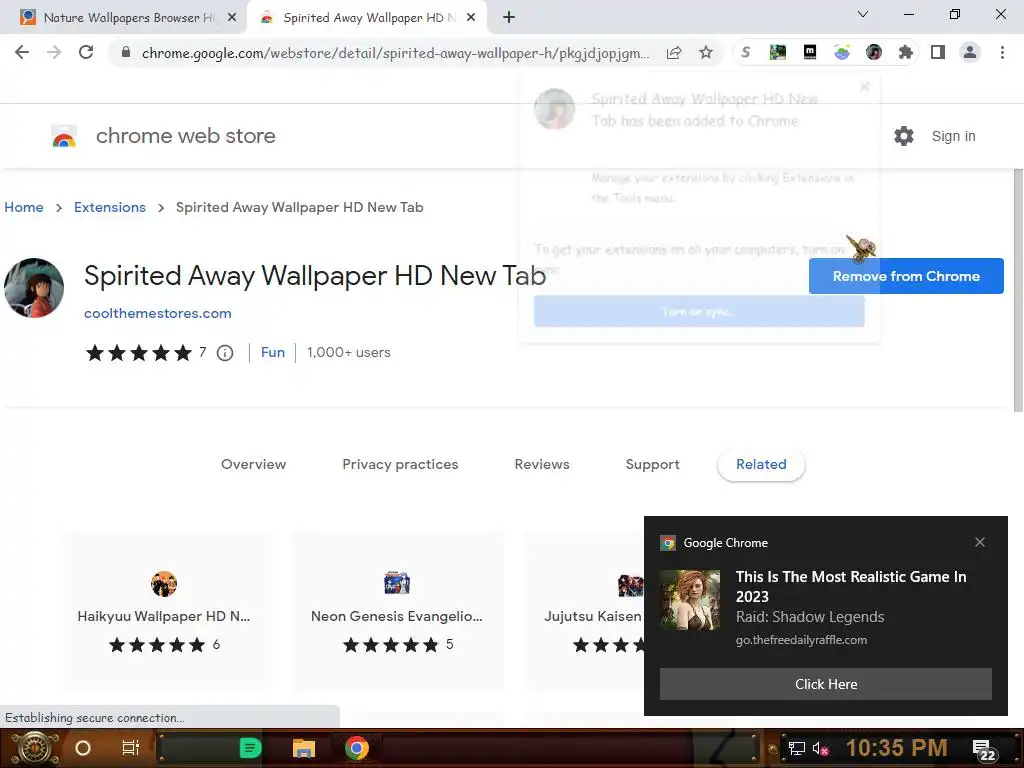View site security lock information
Viewport: 1024px width, 768px height.
point(126,52)
